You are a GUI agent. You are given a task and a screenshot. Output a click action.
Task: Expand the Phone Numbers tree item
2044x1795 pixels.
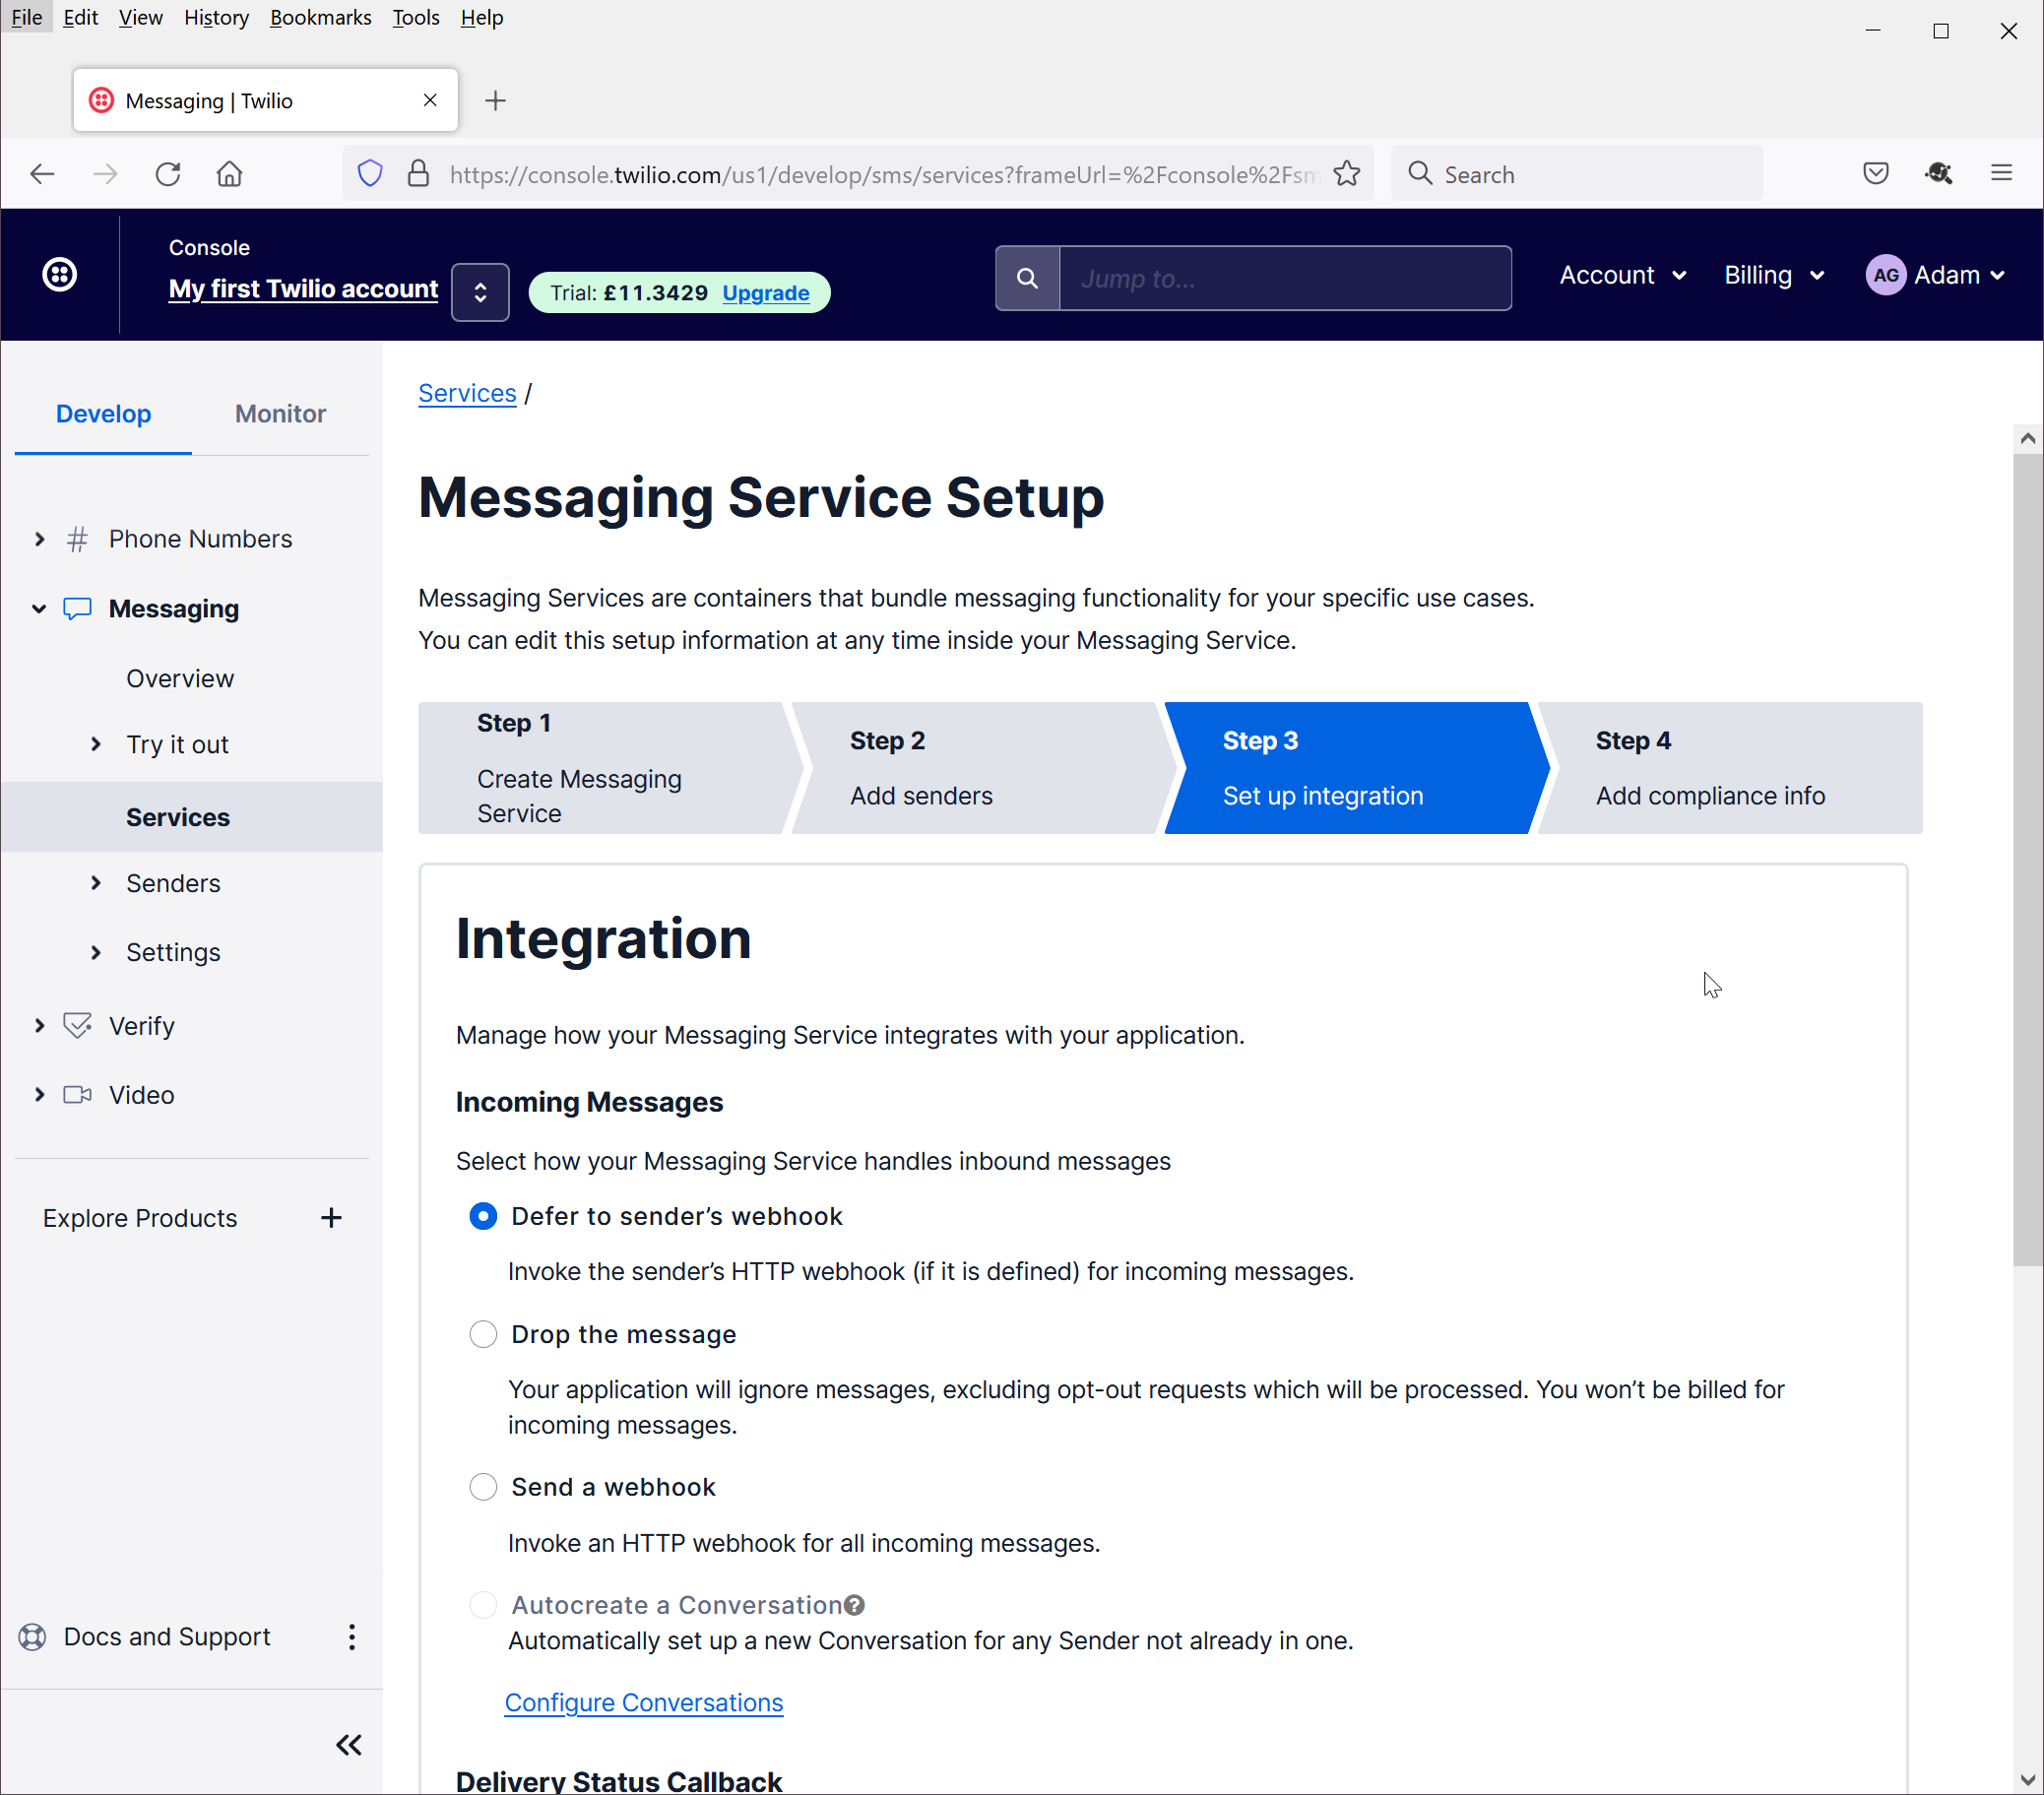click(40, 539)
